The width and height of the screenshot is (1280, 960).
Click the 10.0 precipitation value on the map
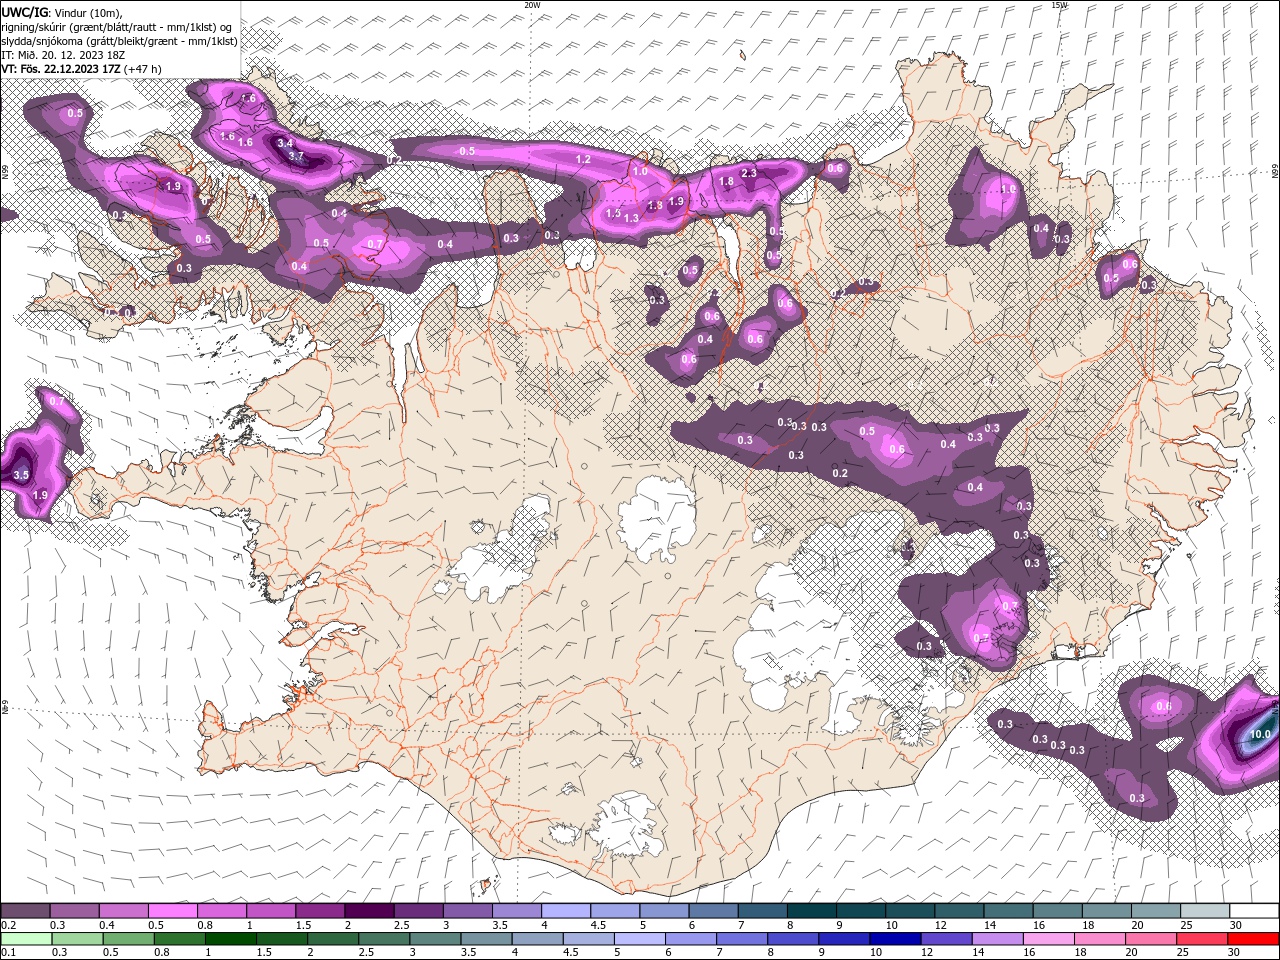click(x=1259, y=734)
